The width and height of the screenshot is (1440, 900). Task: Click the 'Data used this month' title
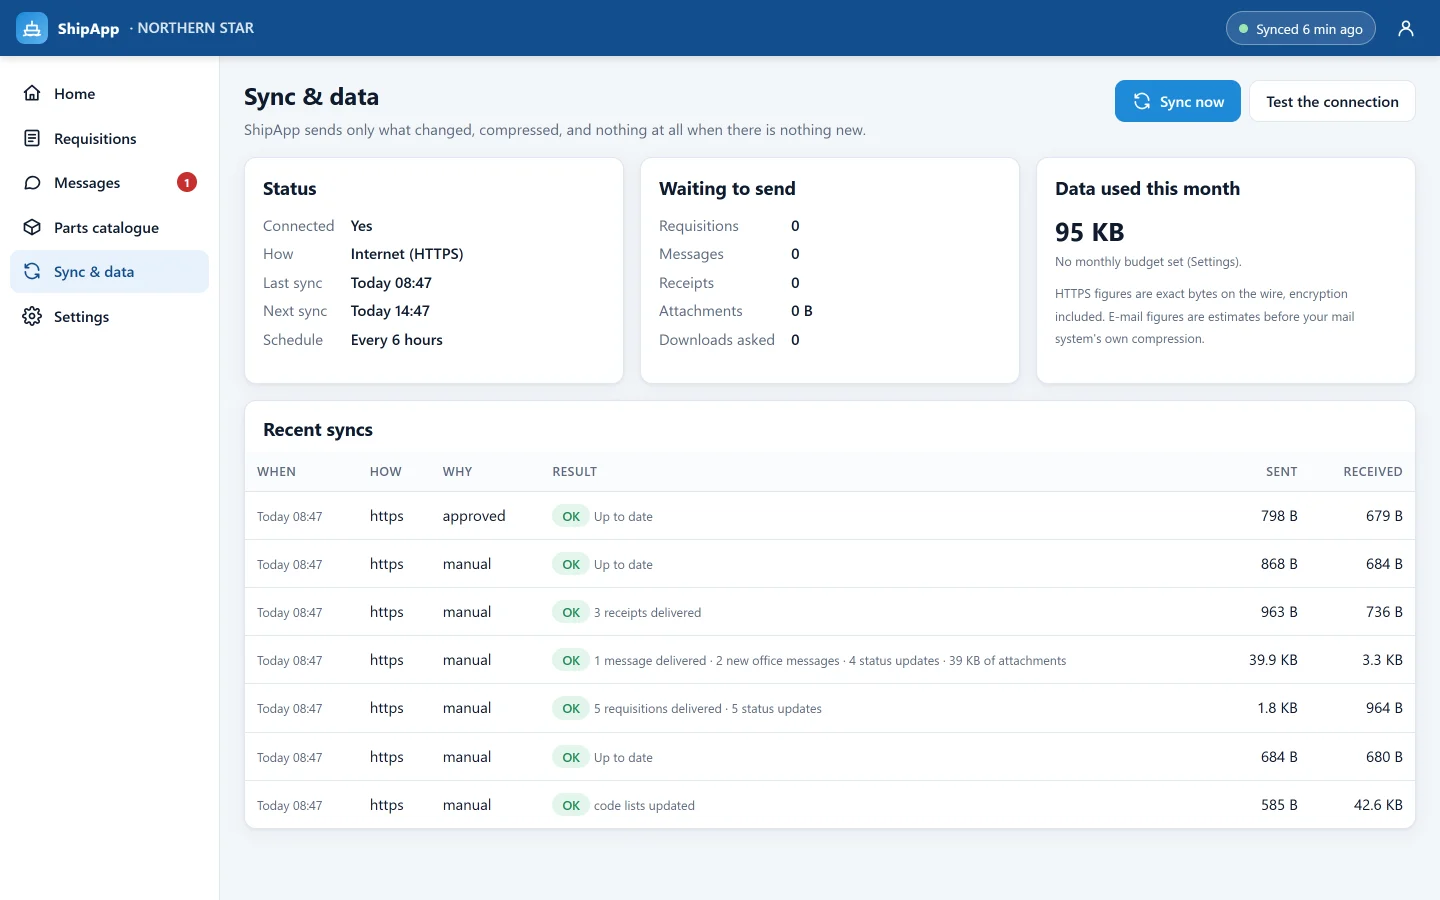[x=1147, y=189]
